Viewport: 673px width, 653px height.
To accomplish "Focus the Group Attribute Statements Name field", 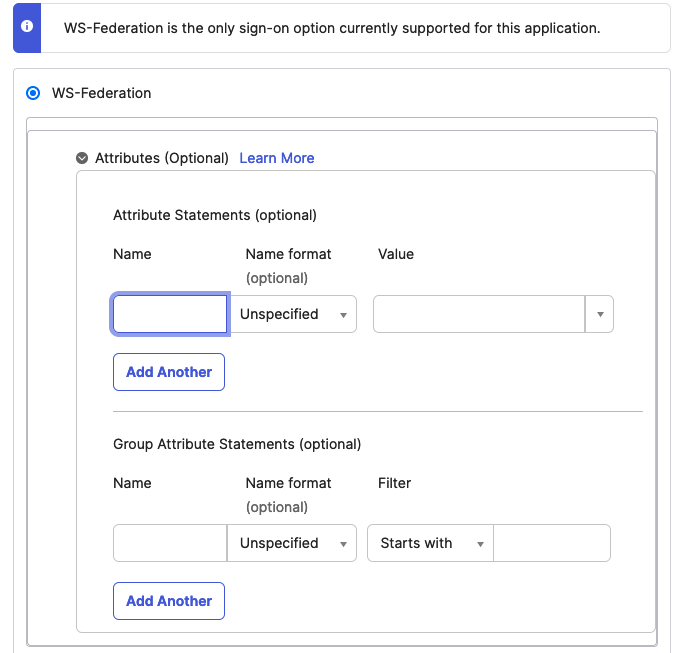I will (x=170, y=543).
